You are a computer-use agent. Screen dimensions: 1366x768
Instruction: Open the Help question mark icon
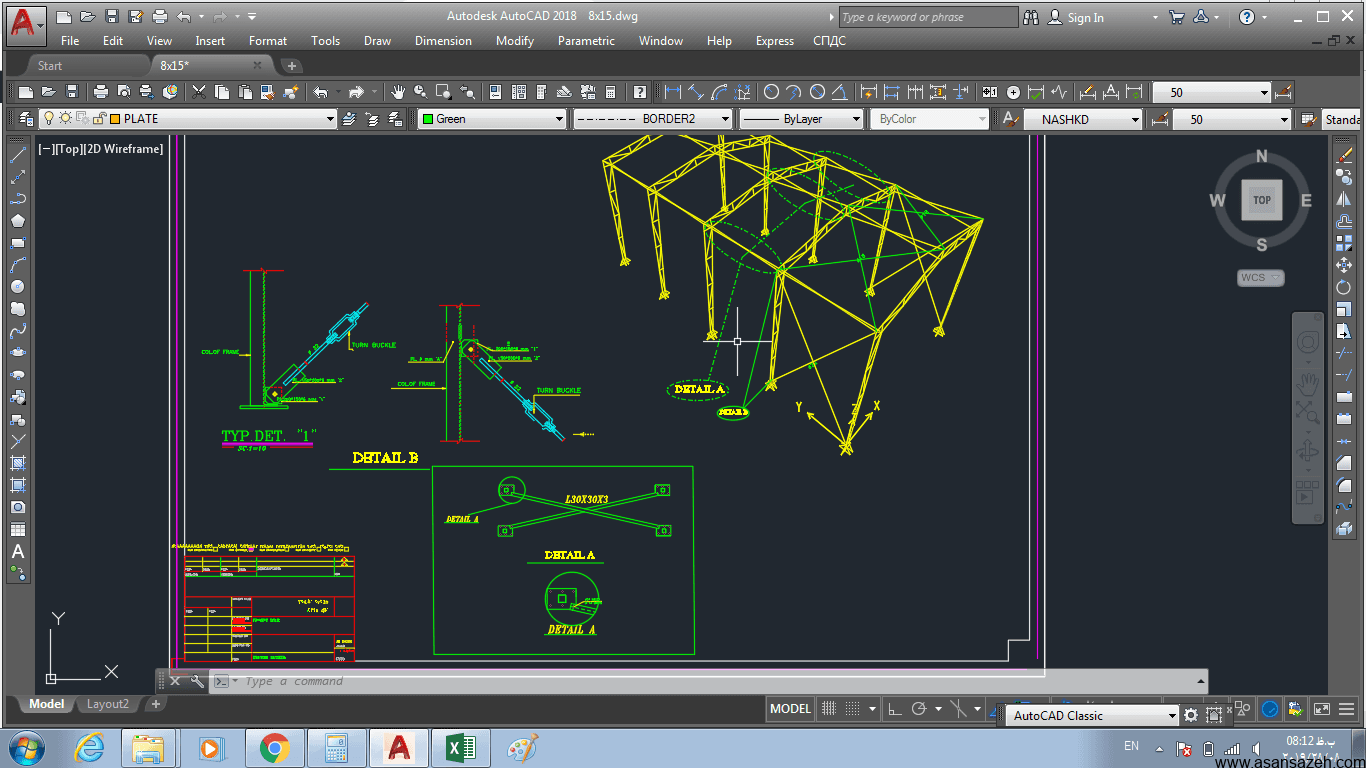[640, 92]
